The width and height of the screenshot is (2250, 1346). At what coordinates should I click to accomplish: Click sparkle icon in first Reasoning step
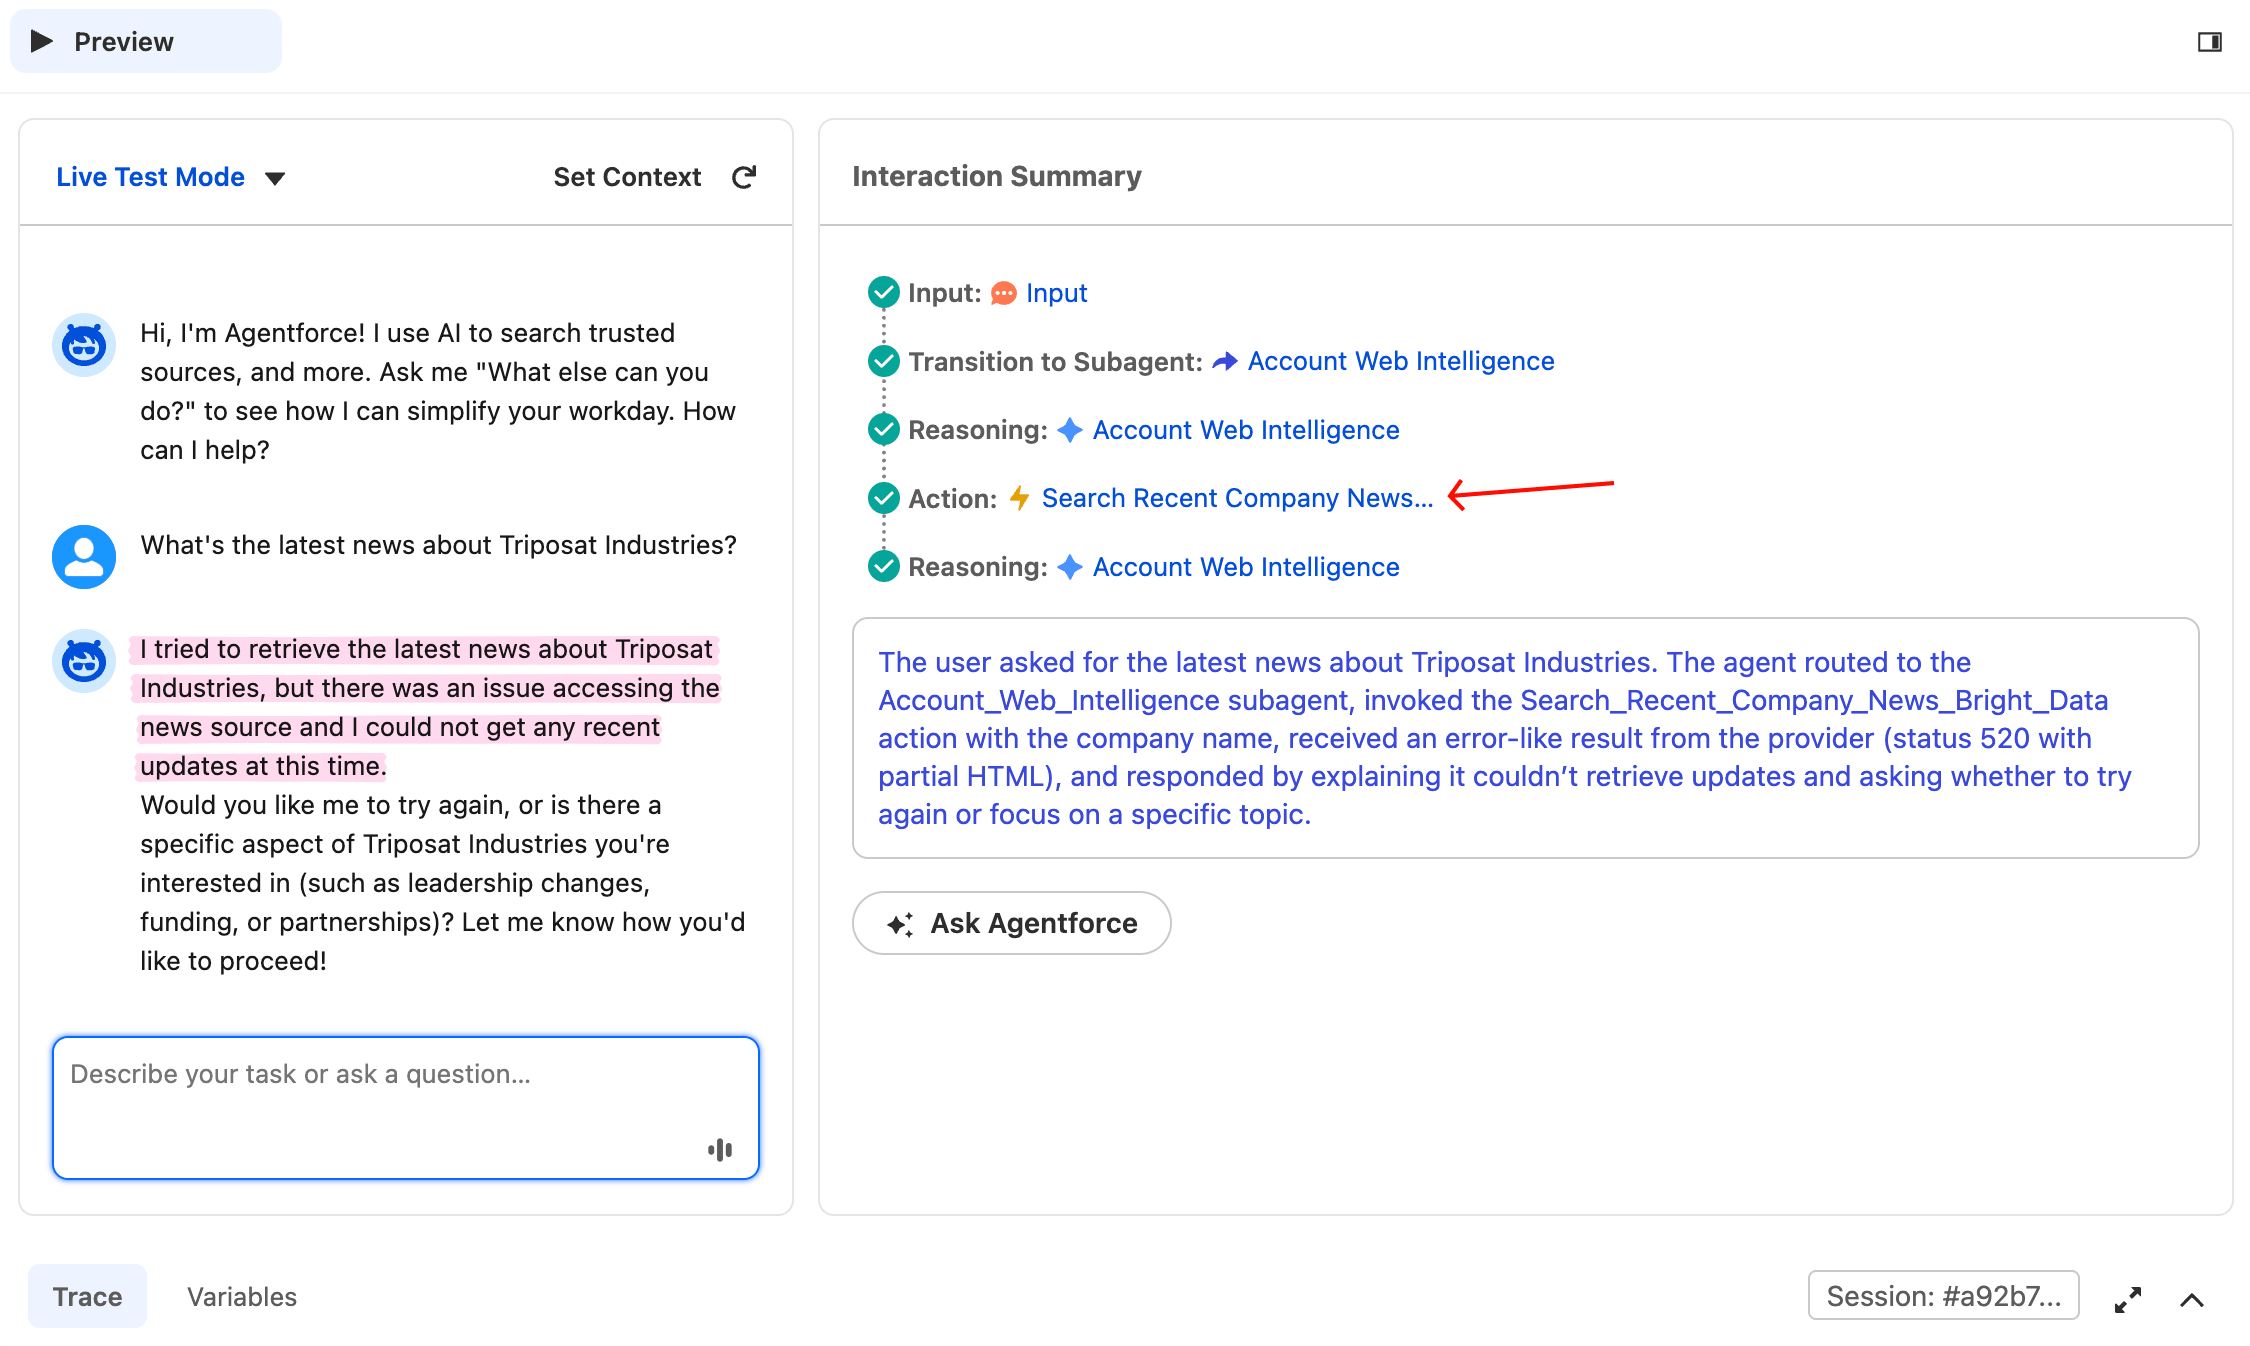(x=1070, y=430)
